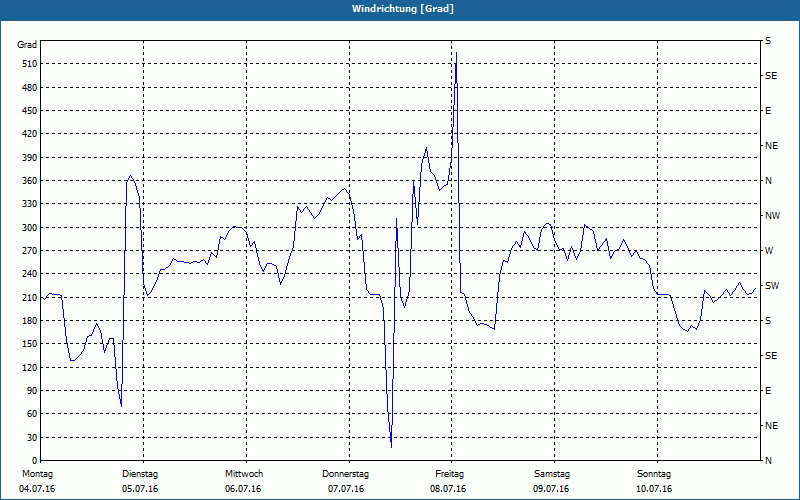Click the 510 value on the left axis
Screen dimensions: 800x500
30,64
